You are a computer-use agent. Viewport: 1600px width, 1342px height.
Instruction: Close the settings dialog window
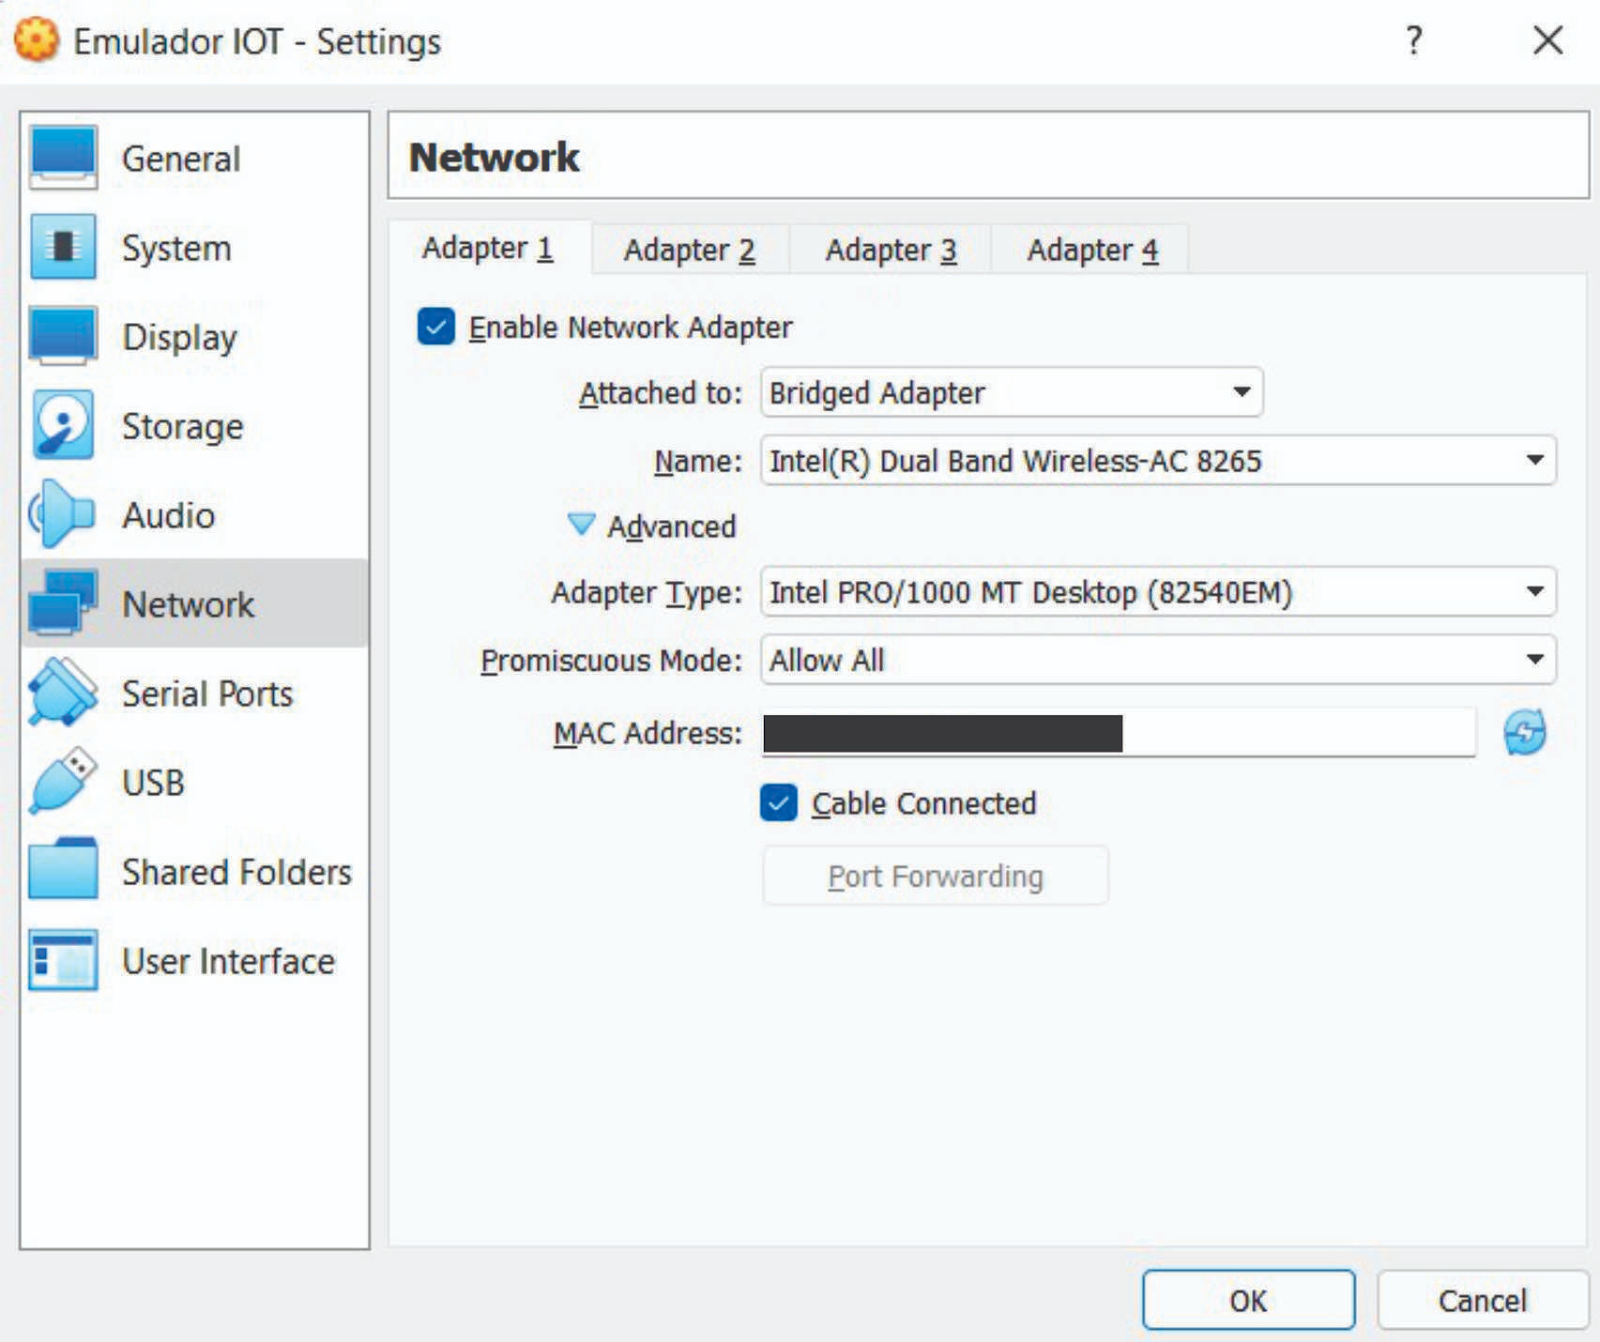(1548, 41)
